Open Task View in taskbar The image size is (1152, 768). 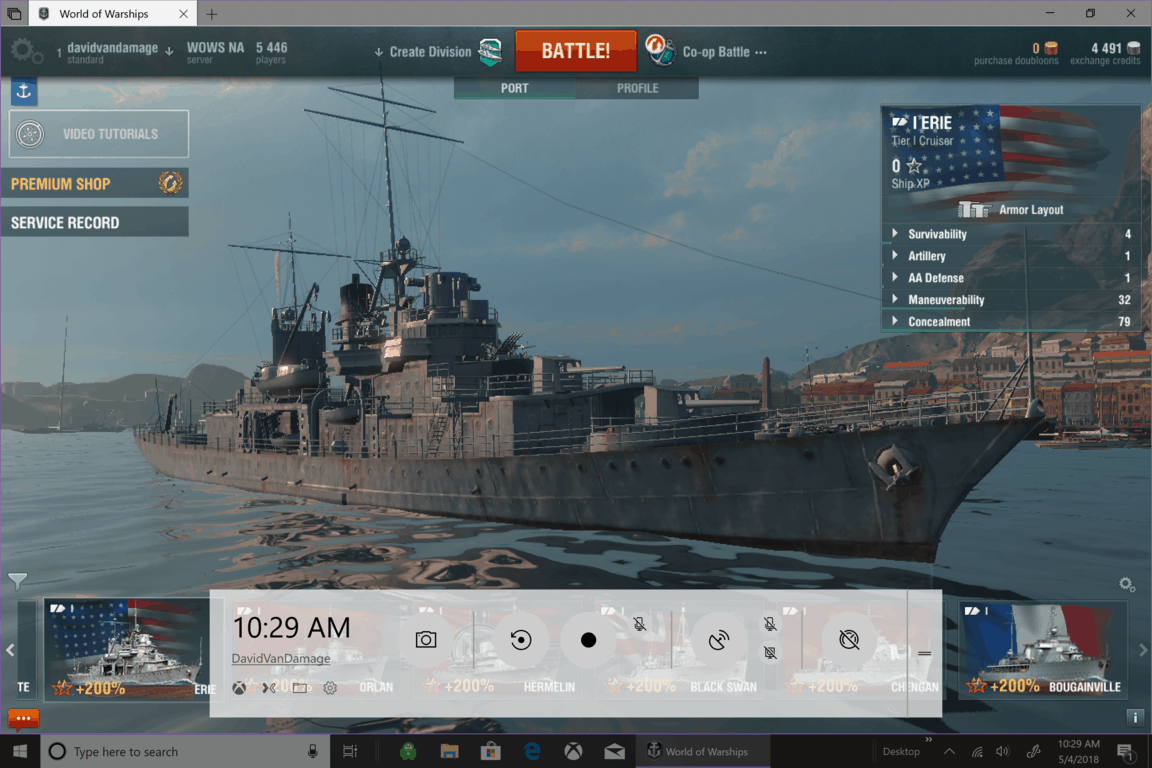[350, 751]
